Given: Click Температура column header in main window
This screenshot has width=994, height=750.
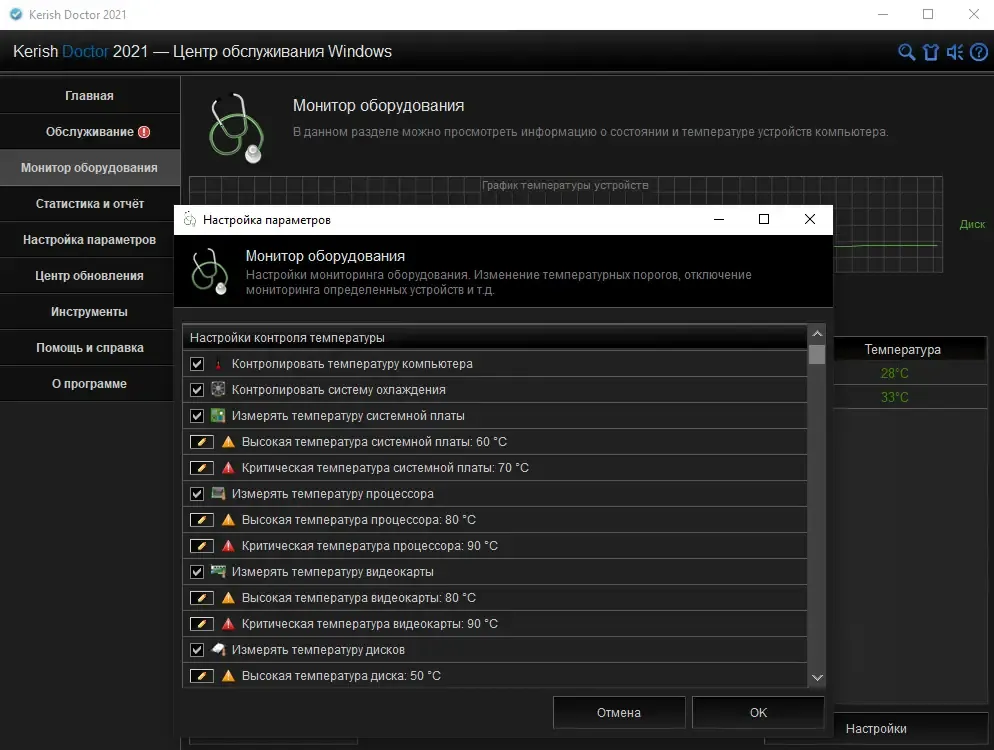Looking at the screenshot, I should (x=903, y=349).
